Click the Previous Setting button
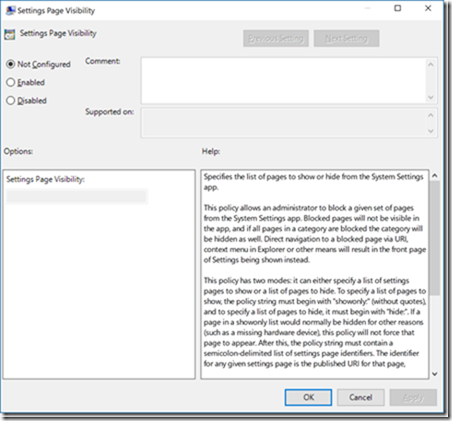This screenshot has width=452, height=421. click(276, 39)
